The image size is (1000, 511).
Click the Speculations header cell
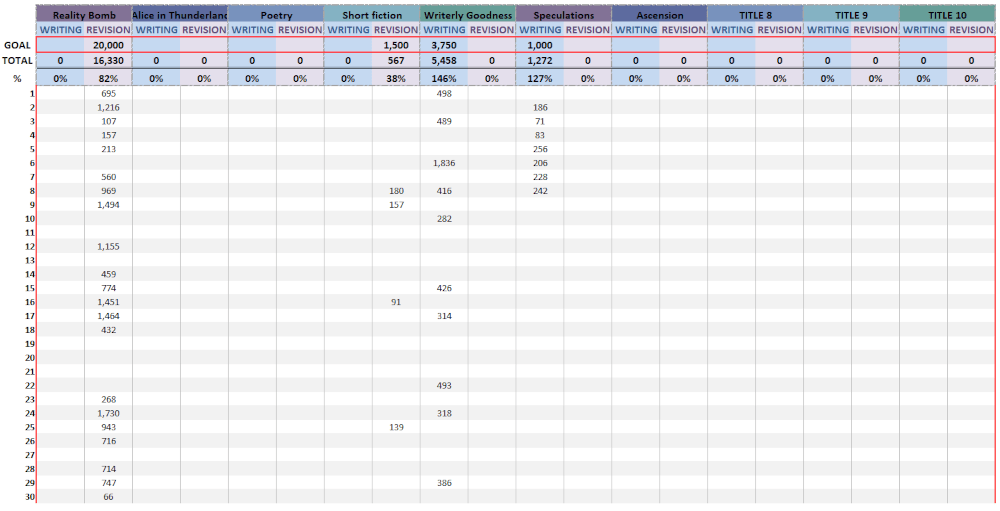(x=564, y=15)
